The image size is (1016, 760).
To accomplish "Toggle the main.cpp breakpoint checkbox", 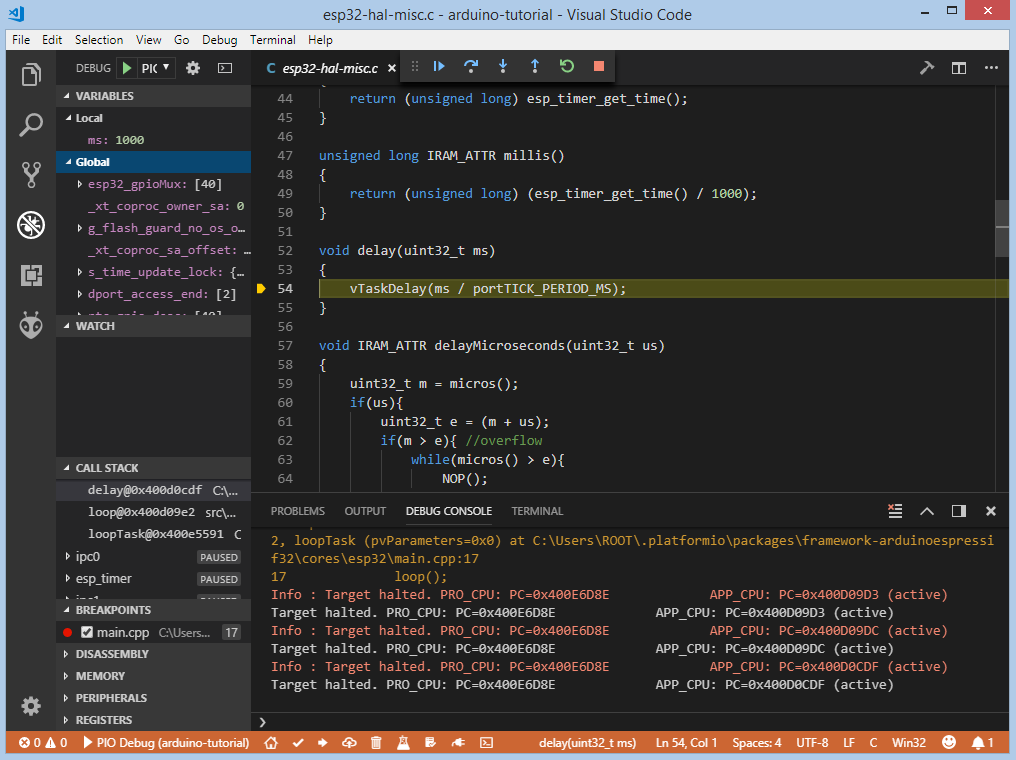I will coord(87,632).
